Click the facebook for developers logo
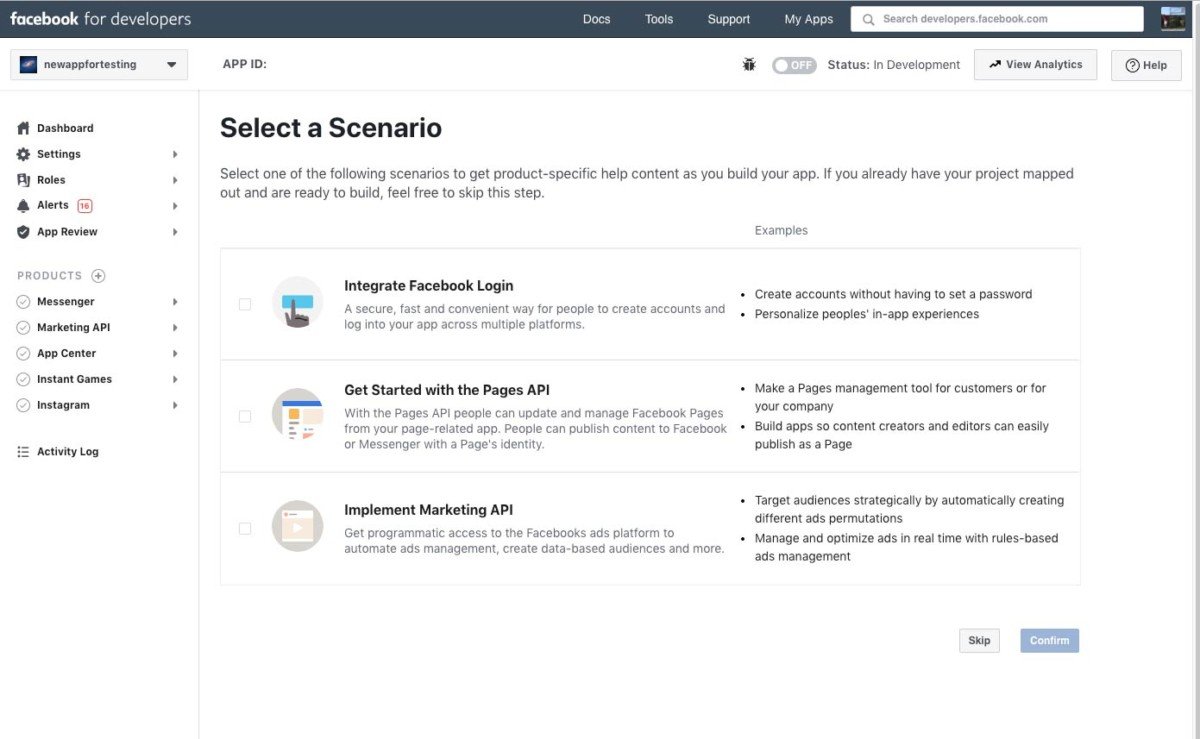 pyautogui.click(x=100, y=19)
